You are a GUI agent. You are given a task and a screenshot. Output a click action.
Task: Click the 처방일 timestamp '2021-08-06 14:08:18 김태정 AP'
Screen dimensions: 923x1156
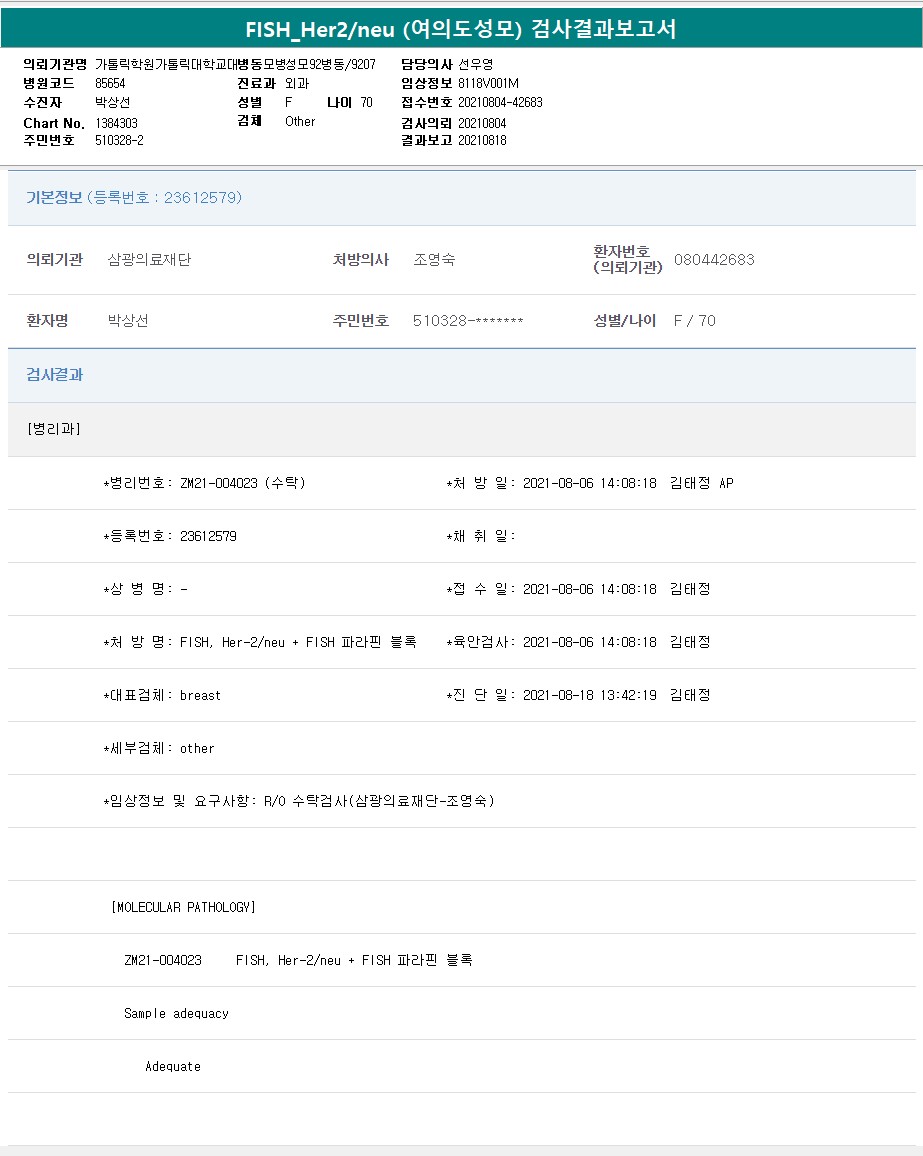click(x=628, y=483)
